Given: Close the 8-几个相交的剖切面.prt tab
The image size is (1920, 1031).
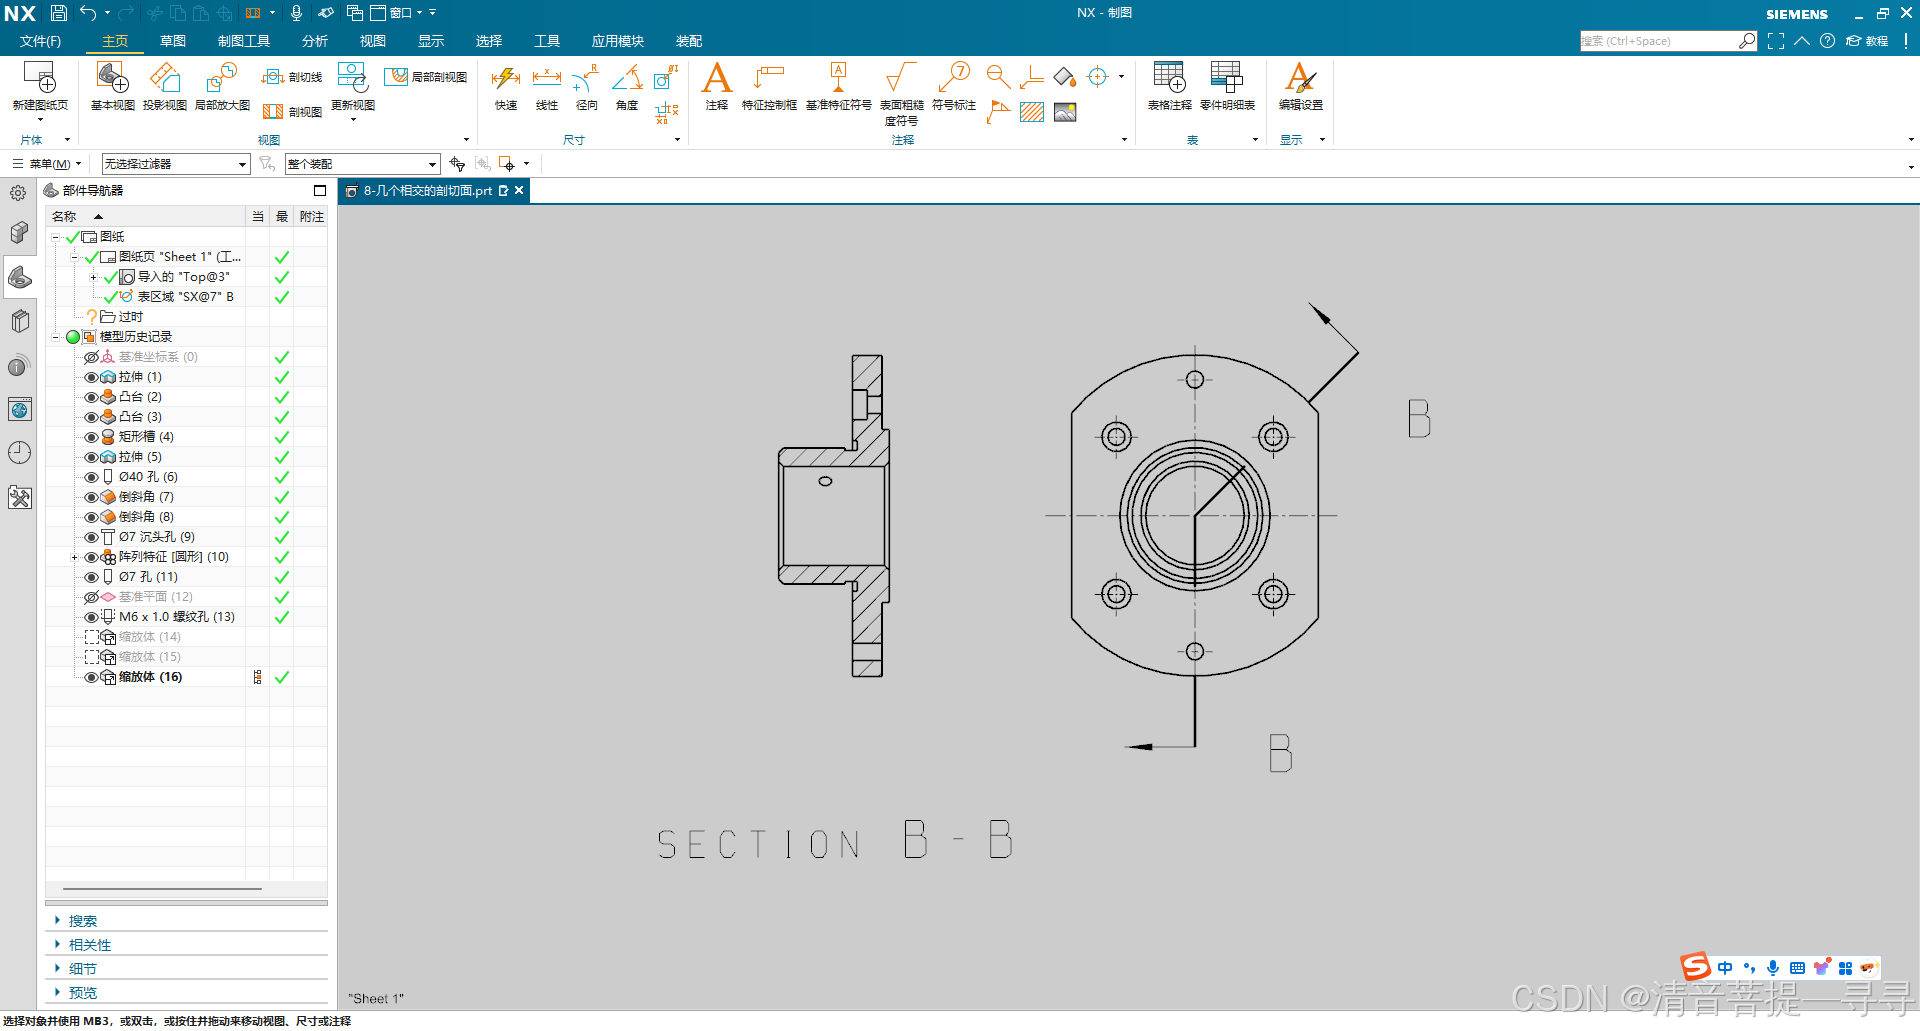Looking at the screenshot, I should point(519,191).
